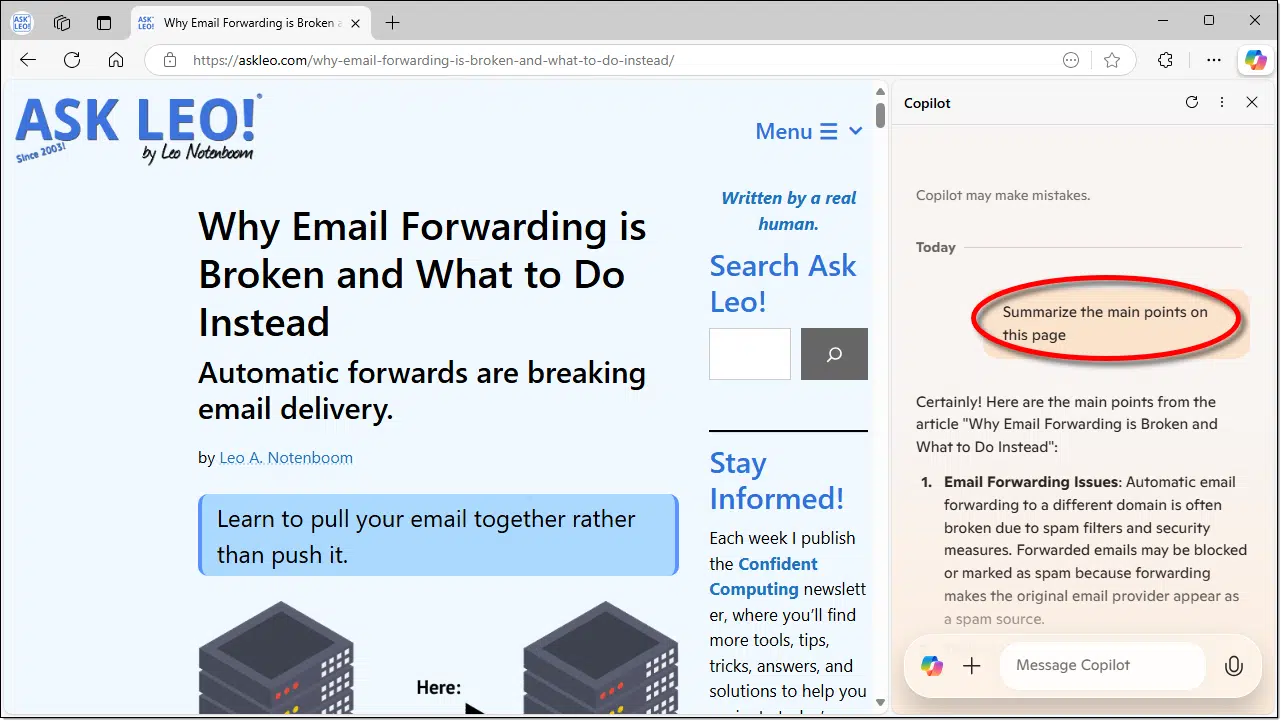Add this page to favorites star
The height and width of the screenshot is (723, 1283).
1112,60
